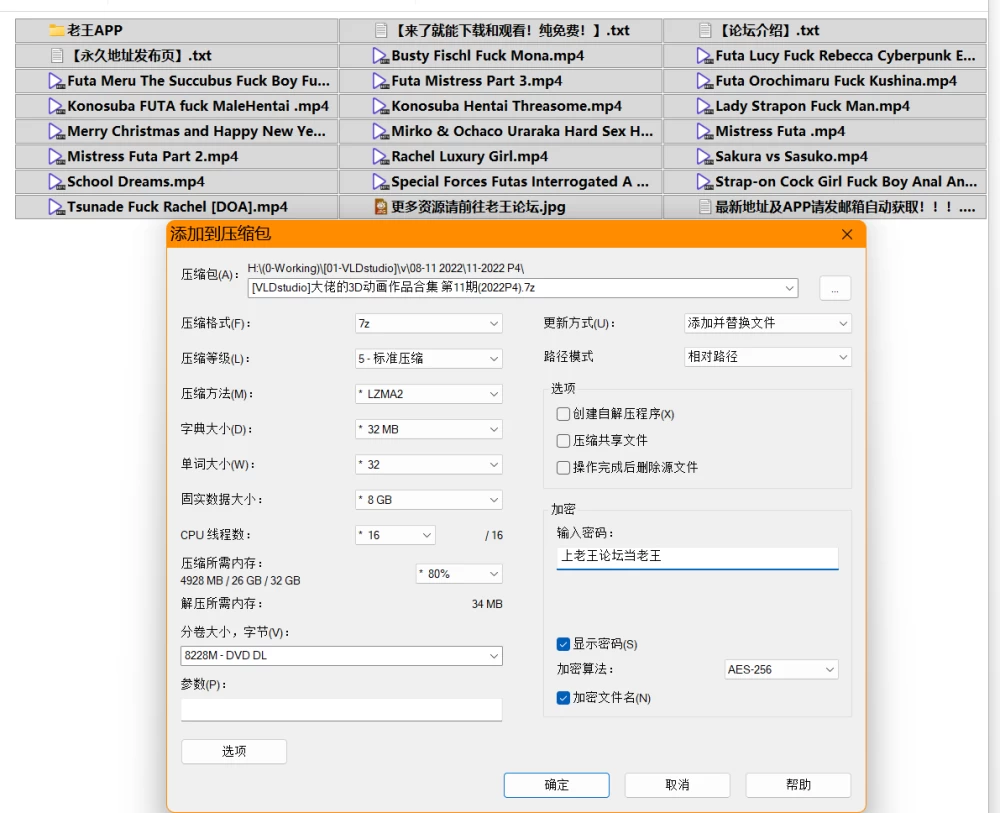Expand the 压缩等级 5 - 标准压缩 dropdown

point(429,358)
